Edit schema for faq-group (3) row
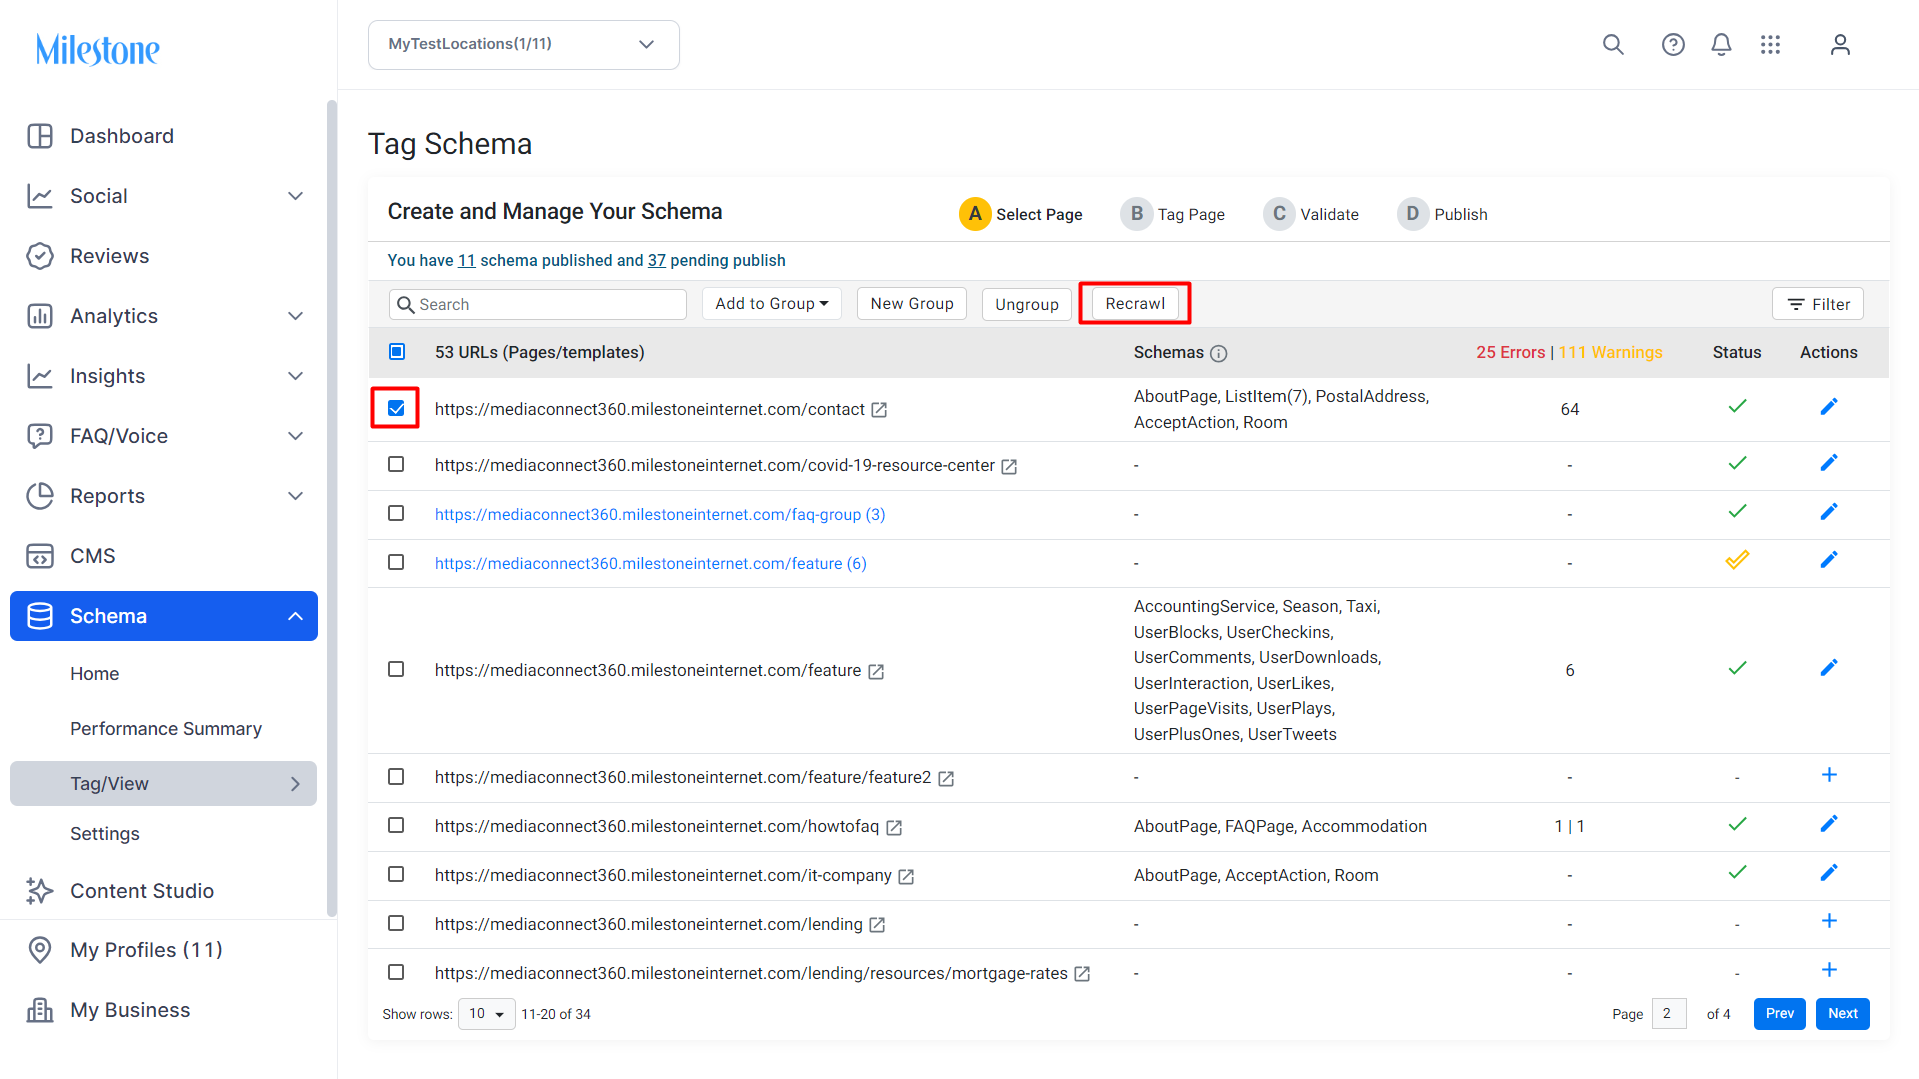This screenshot has height=1079, width=1919. [1829, 512]
